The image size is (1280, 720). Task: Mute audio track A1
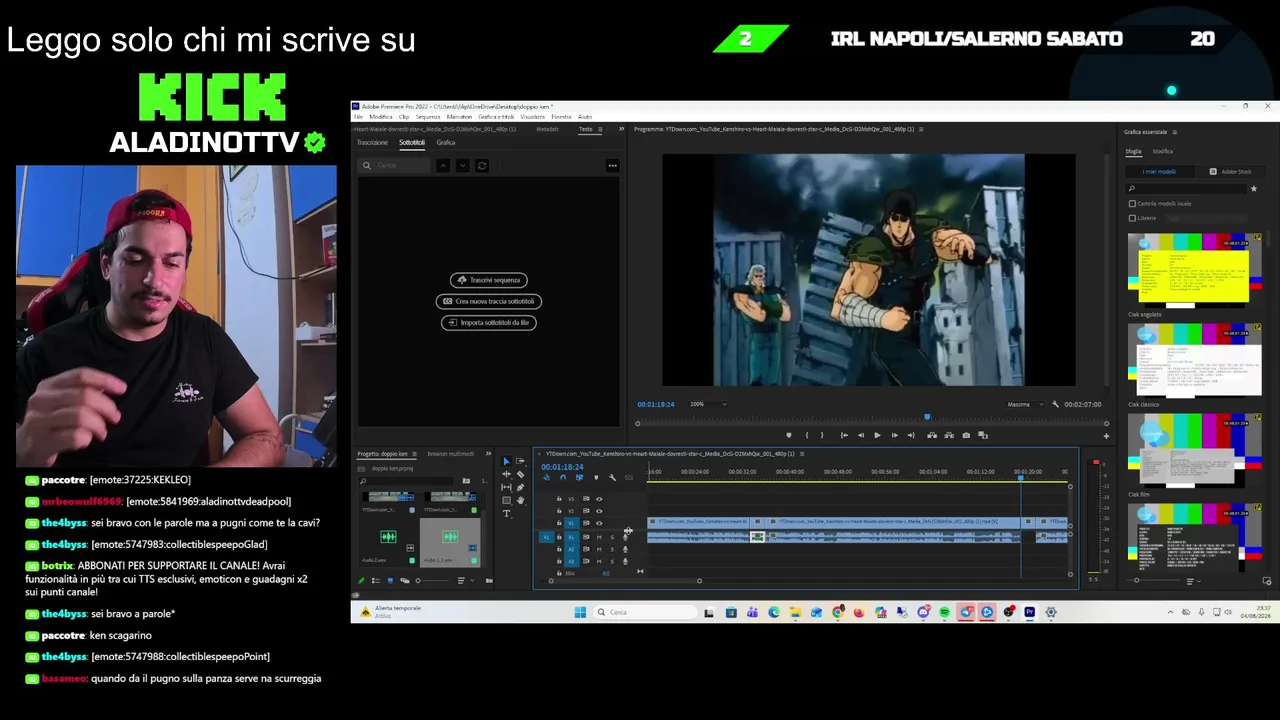599,537
